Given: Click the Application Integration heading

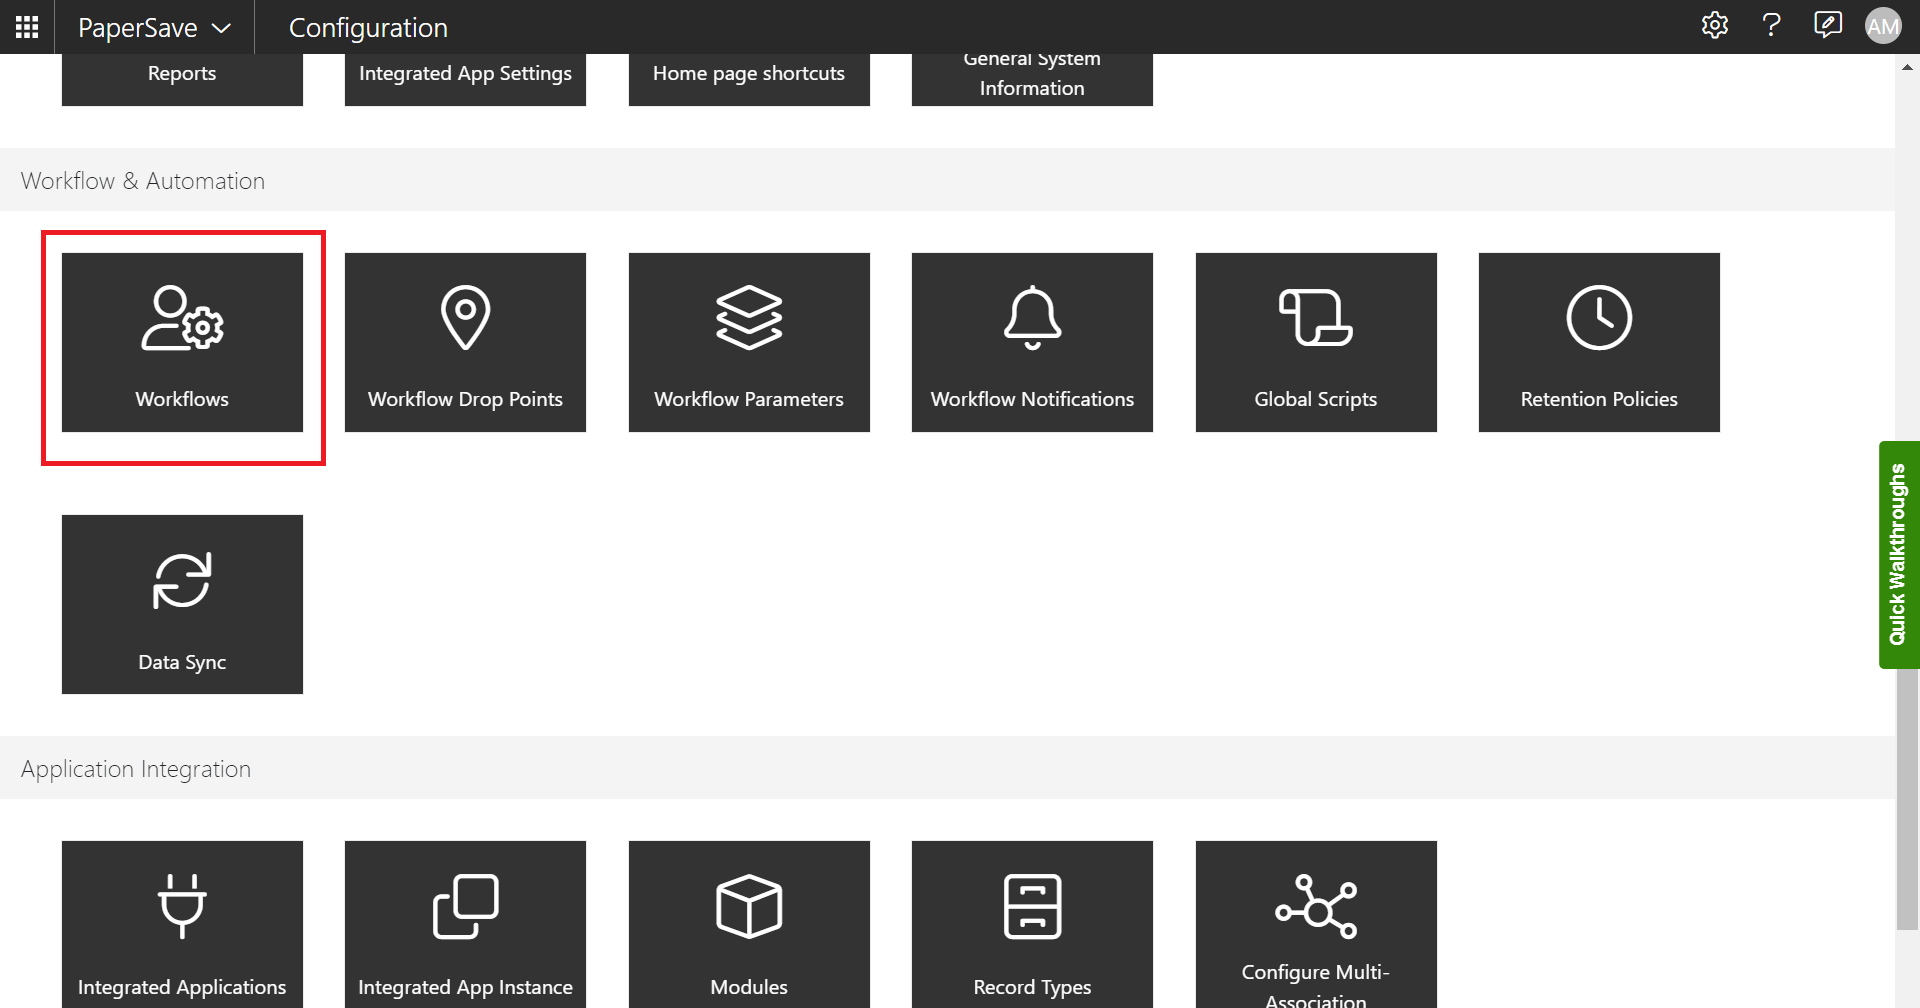Looking at the screenshot, I should 136,769.
